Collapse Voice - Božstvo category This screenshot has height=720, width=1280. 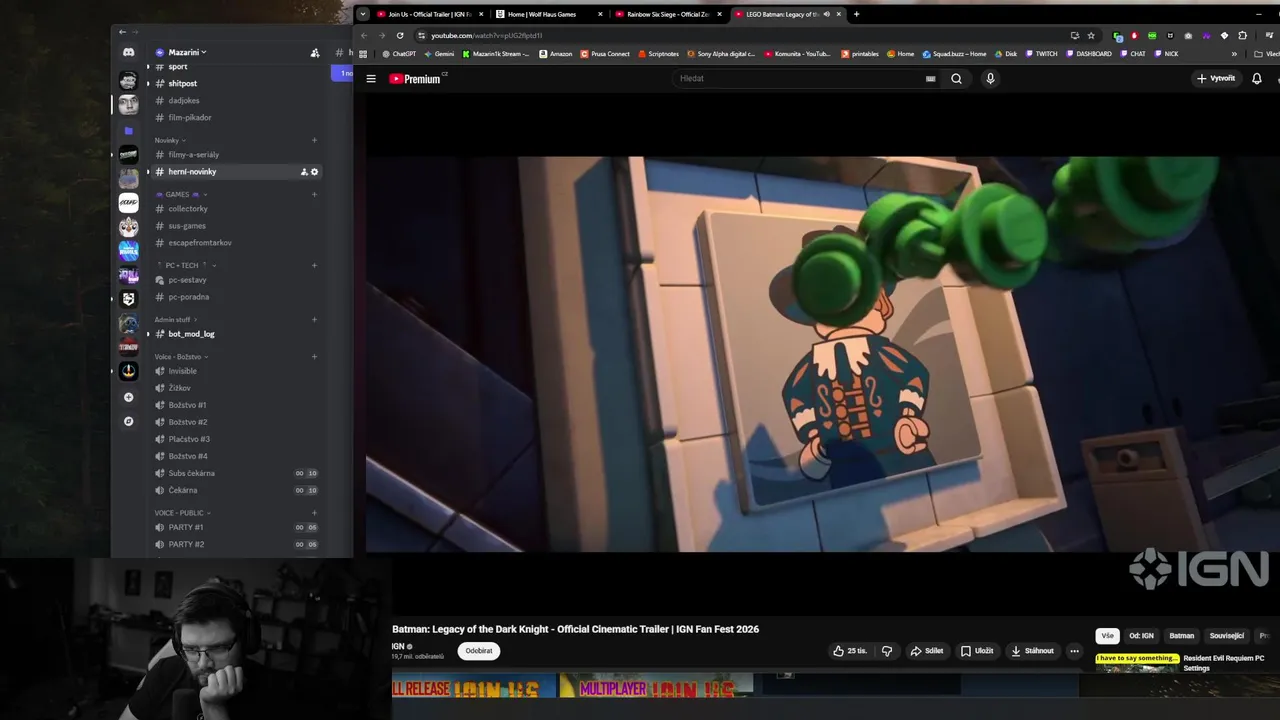point(180,356)
